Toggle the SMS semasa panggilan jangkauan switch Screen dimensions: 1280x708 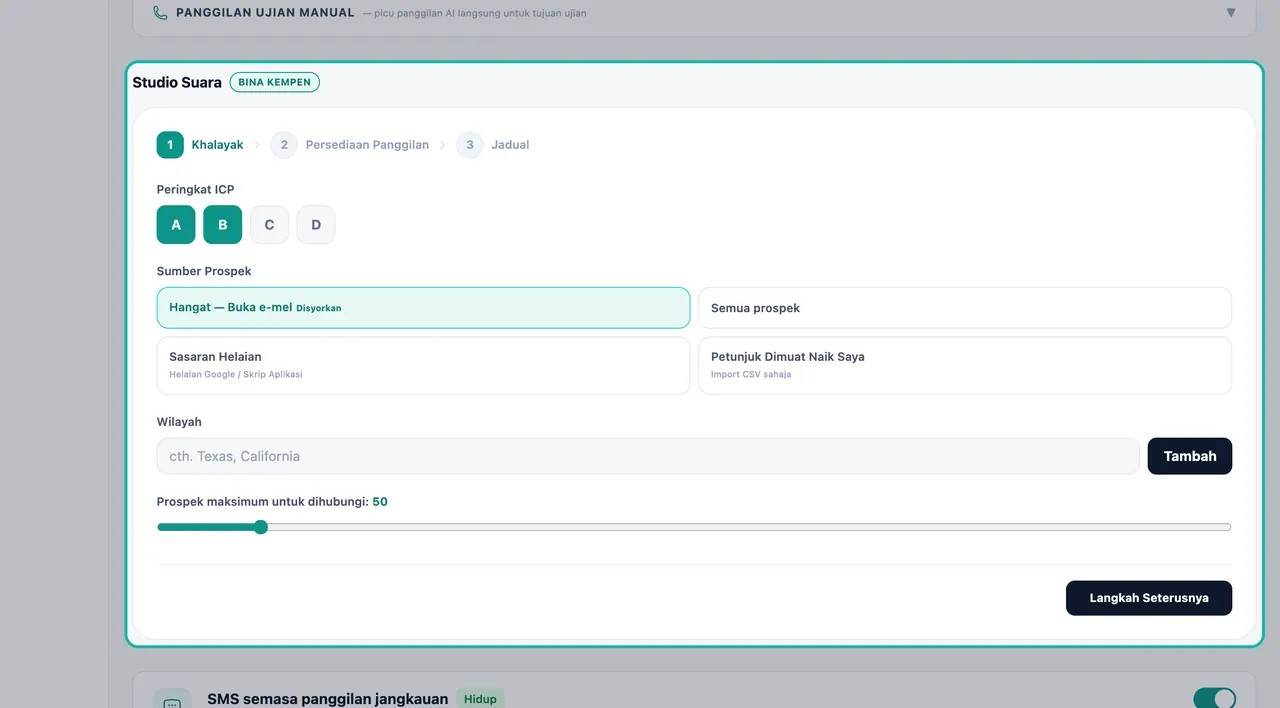pos(1214,699)
